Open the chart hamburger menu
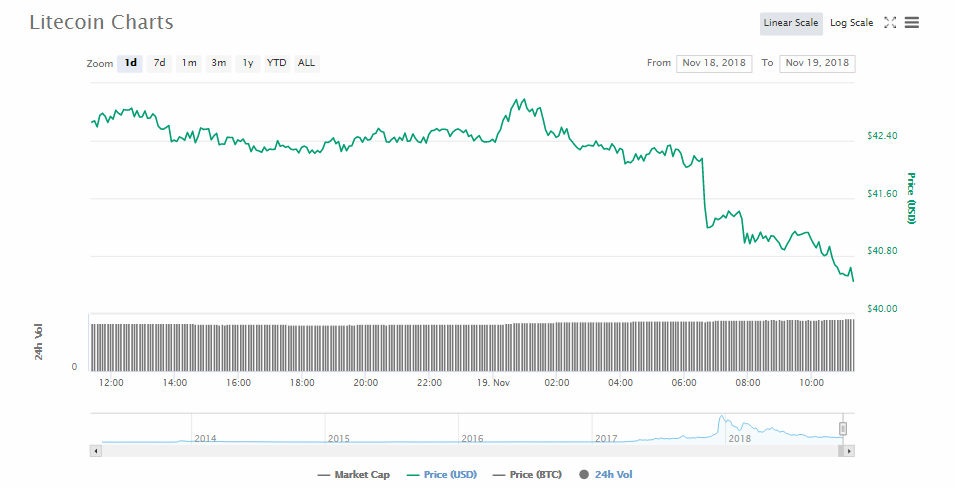Viewport: 955px width, 488px height. 911,23
